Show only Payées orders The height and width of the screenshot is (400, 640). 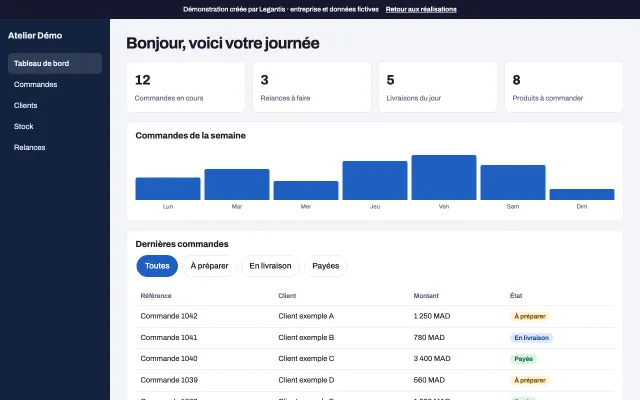[325, 266]
